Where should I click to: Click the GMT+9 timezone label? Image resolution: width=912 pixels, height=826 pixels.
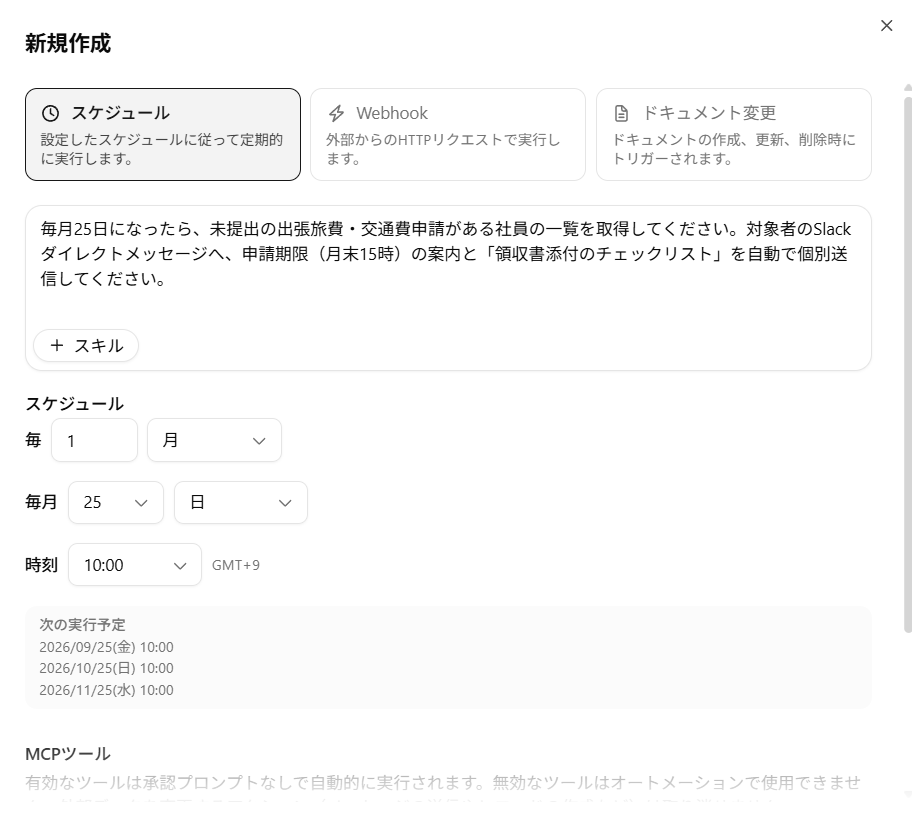coord(236,565)
